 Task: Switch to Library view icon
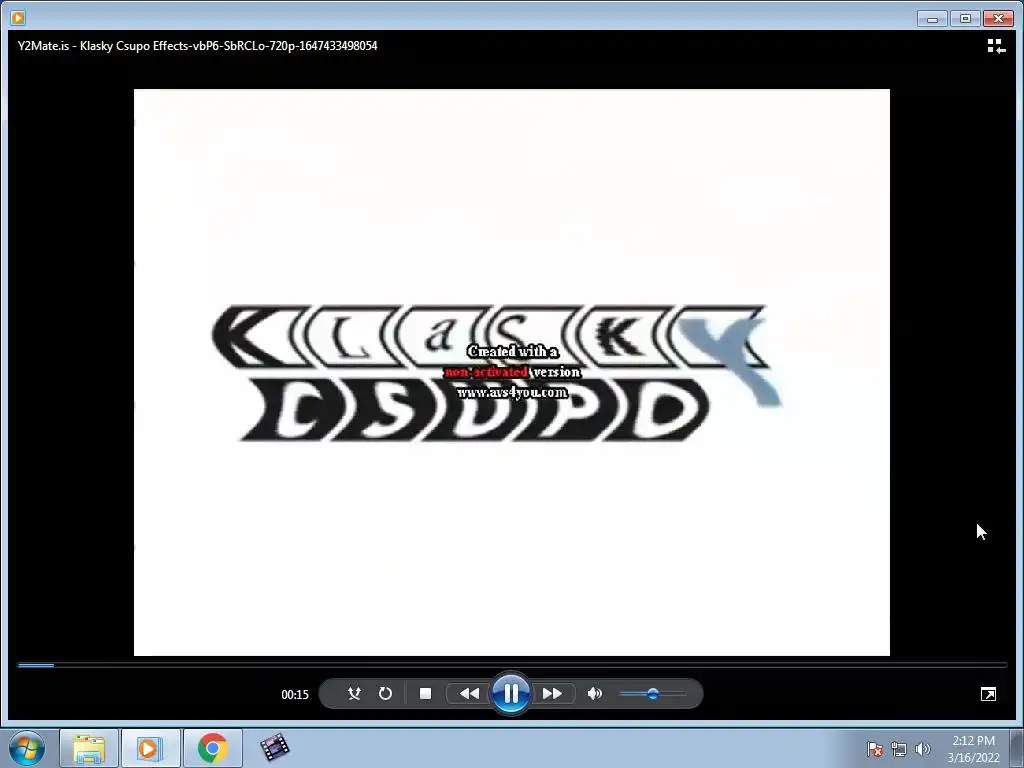pos(996,46)
